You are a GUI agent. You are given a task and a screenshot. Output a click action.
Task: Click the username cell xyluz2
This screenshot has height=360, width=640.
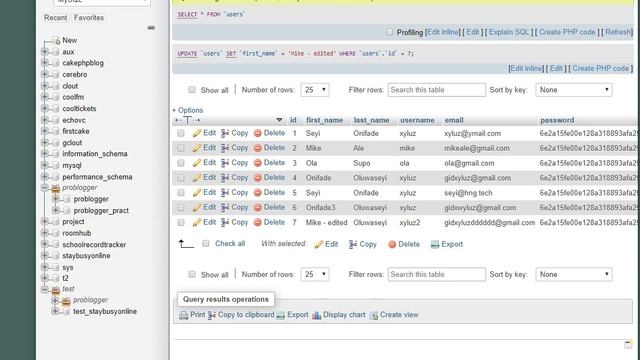click(x=410, y=223)
